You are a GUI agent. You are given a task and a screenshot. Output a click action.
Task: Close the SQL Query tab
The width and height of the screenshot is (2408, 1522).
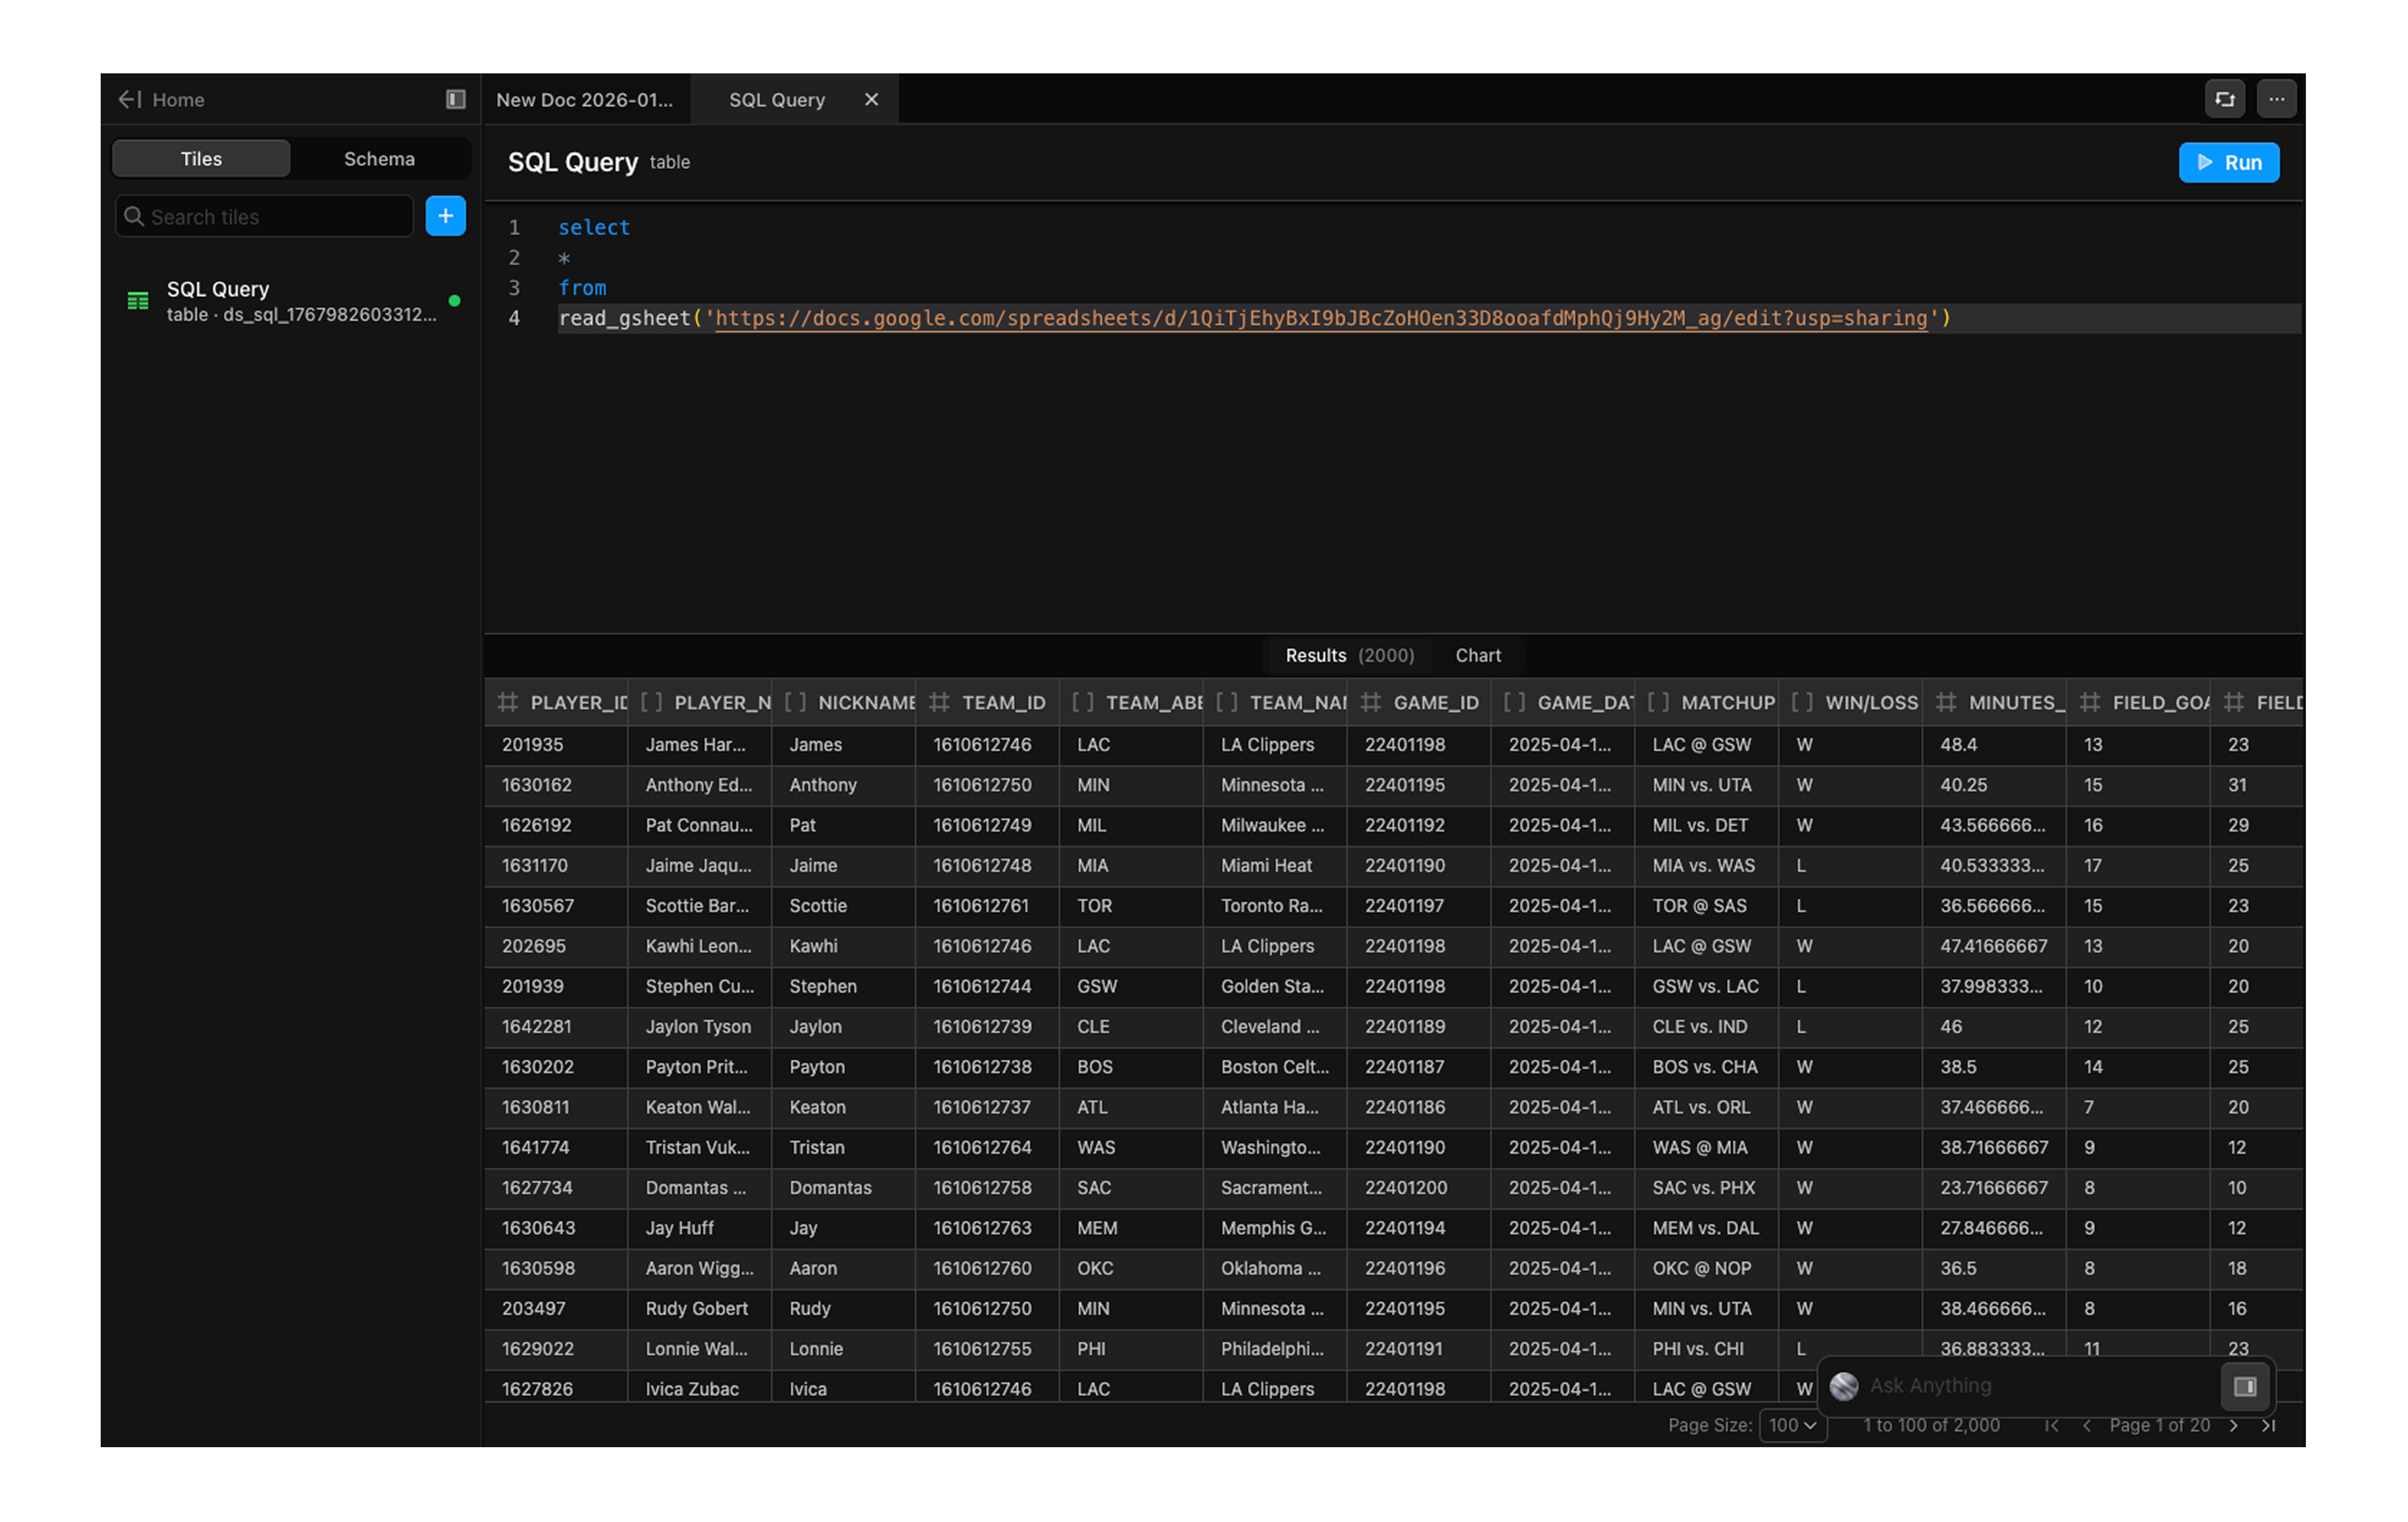coord(872,100)
